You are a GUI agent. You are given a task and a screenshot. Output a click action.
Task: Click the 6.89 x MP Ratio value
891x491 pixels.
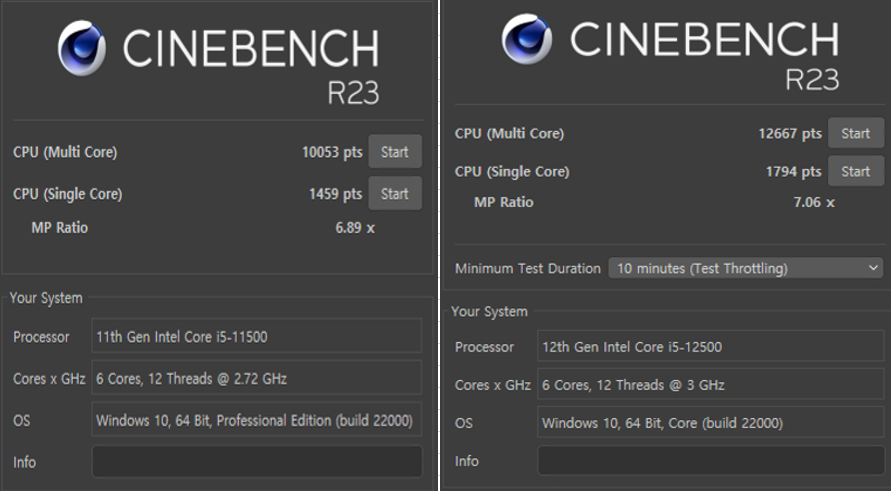pos(355,228)
